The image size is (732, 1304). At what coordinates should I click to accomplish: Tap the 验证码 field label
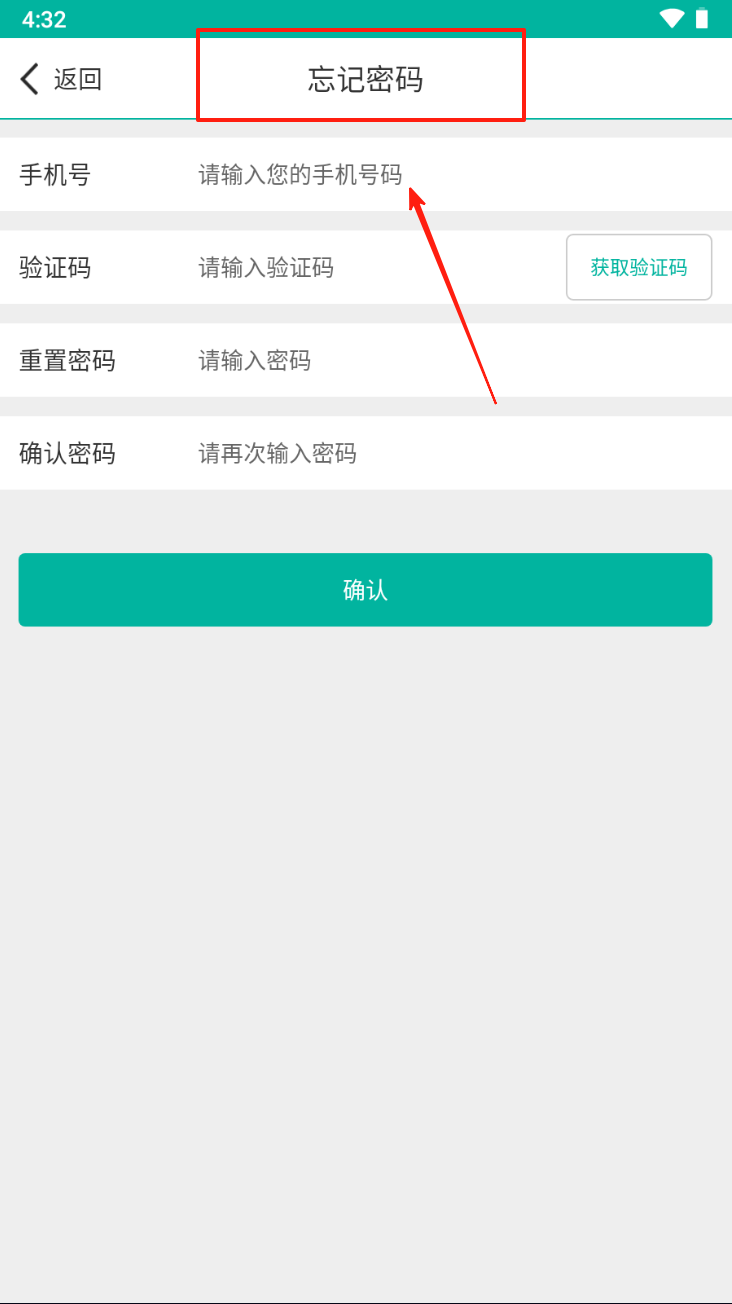[x=55, y=267]
